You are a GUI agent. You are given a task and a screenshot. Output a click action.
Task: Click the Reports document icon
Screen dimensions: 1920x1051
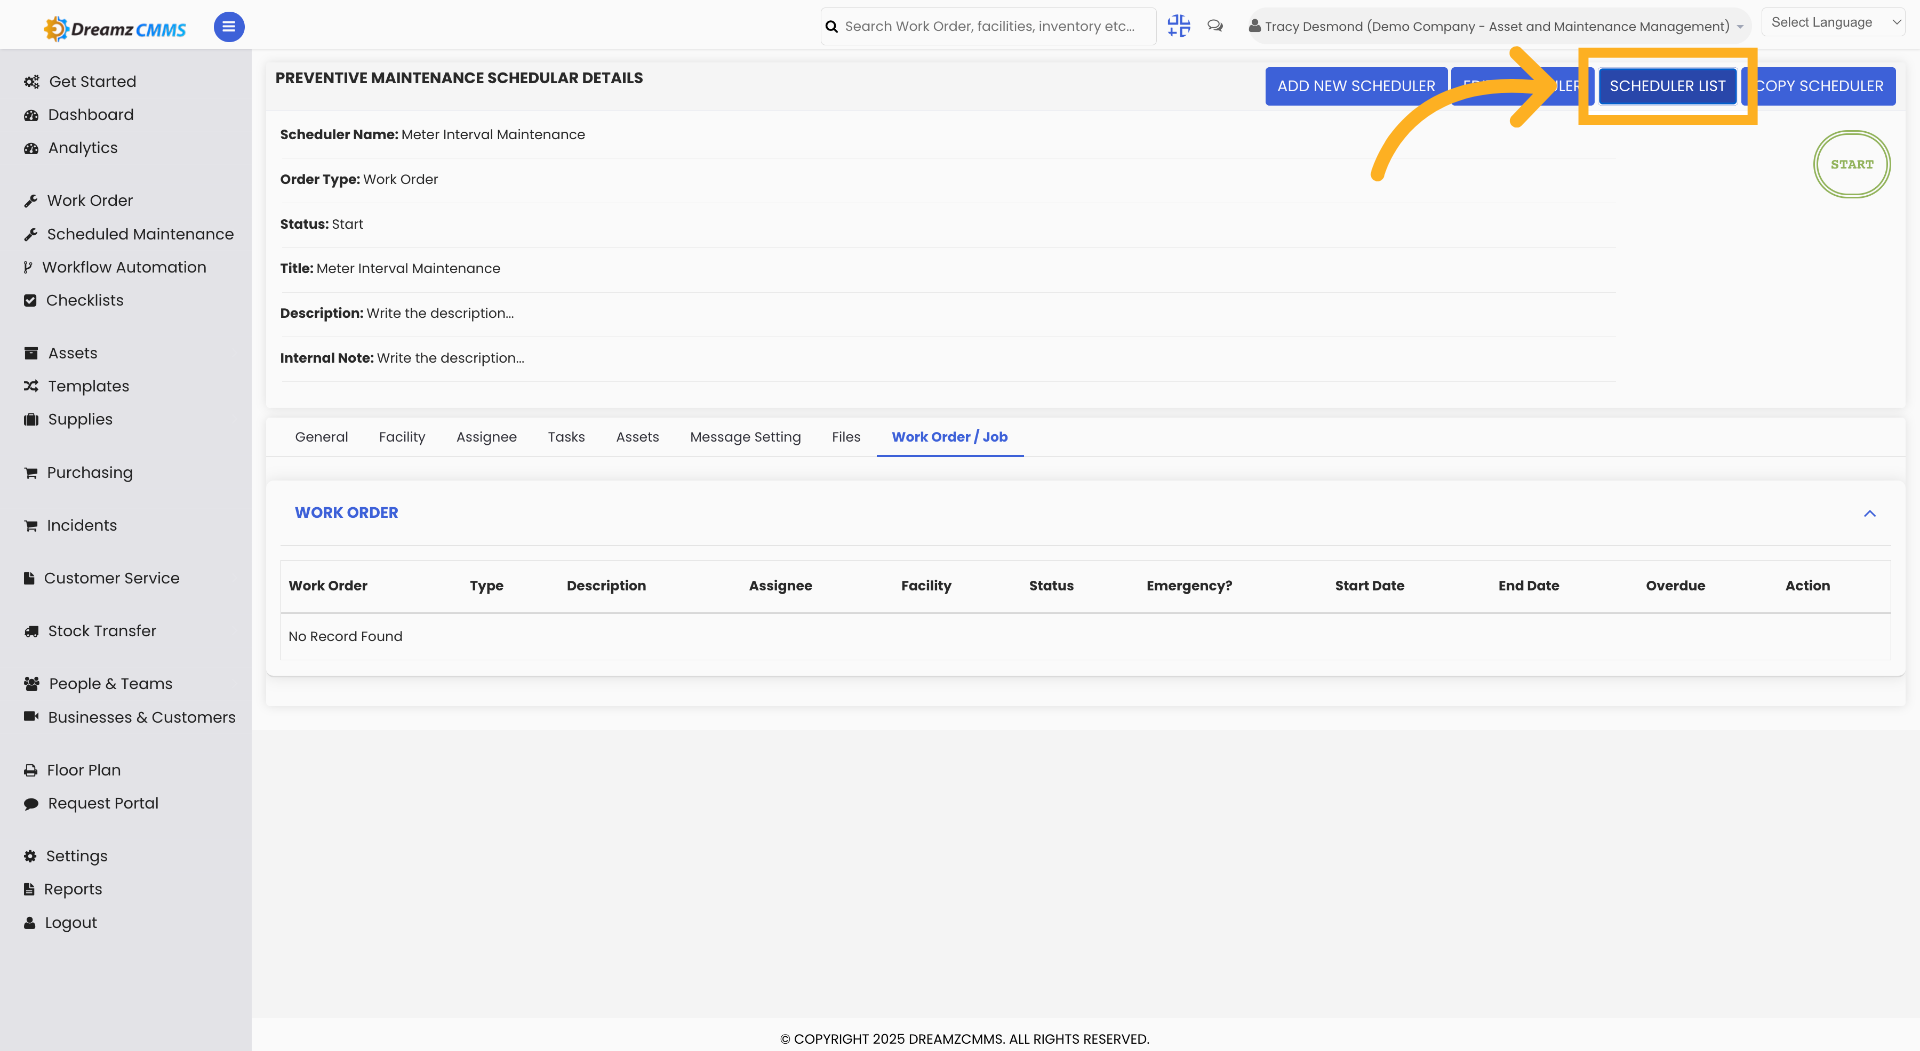point(29,889)
